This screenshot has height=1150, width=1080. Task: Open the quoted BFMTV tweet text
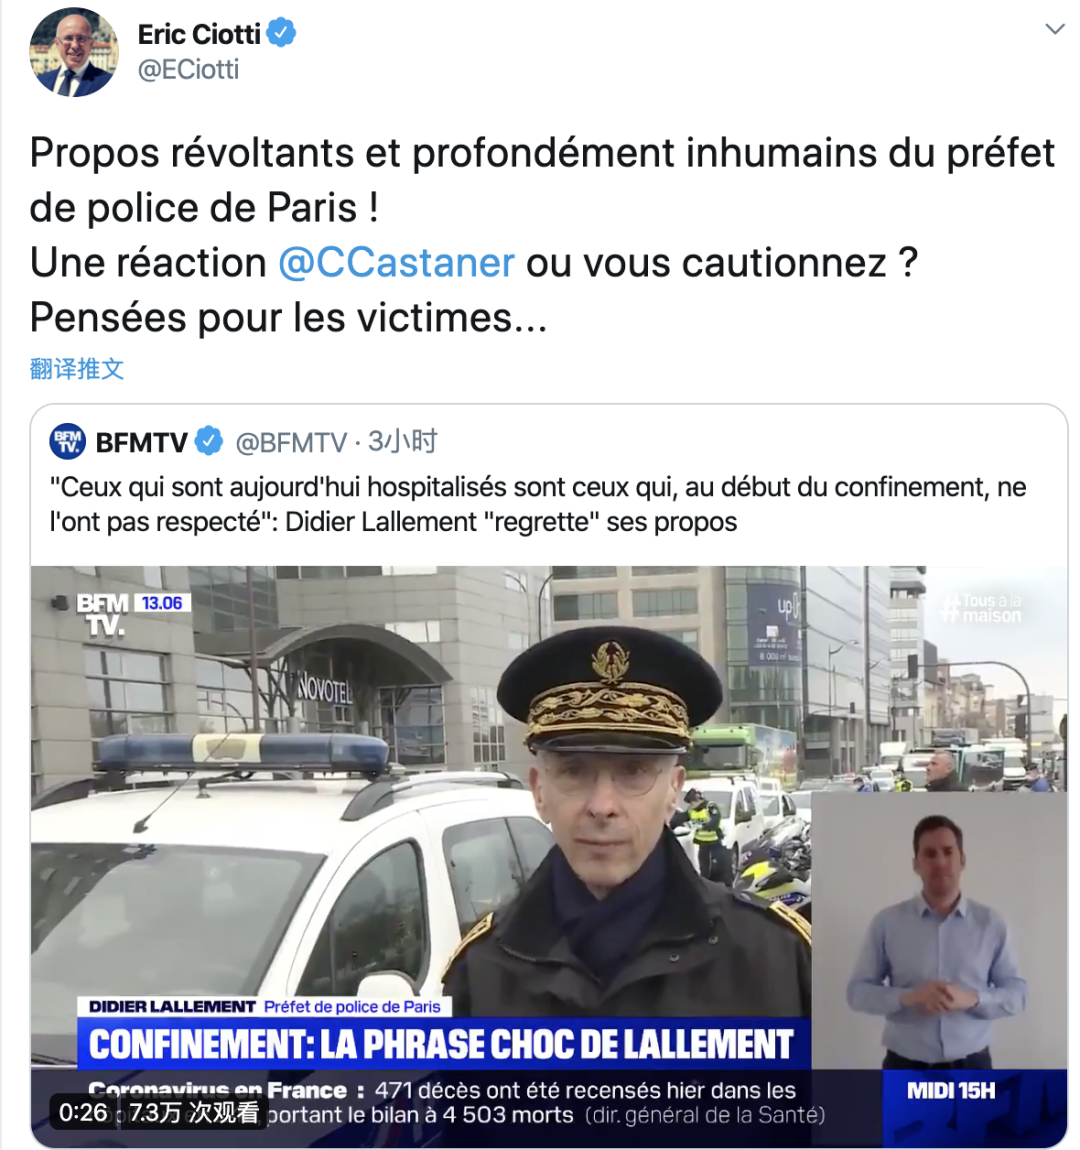pyautogui.click(x=537, y=505)
